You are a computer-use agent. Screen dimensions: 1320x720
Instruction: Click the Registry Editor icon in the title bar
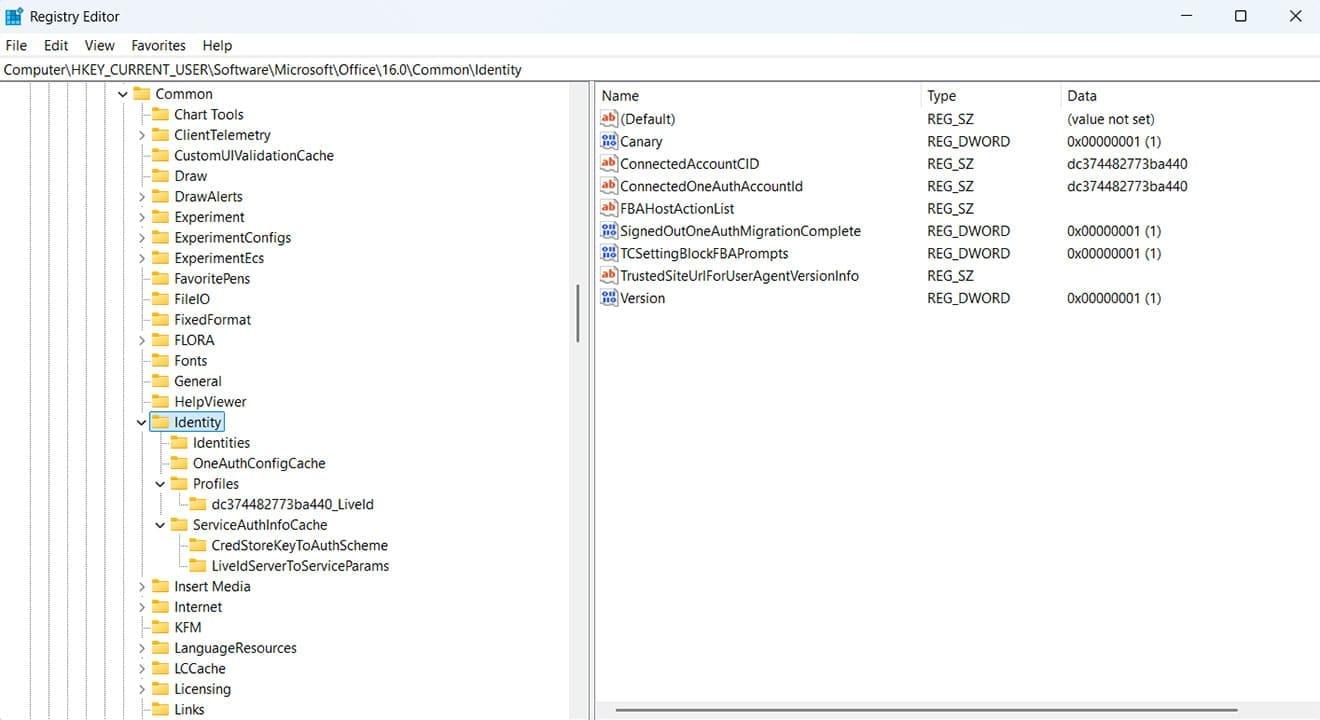tap(14, 15)
